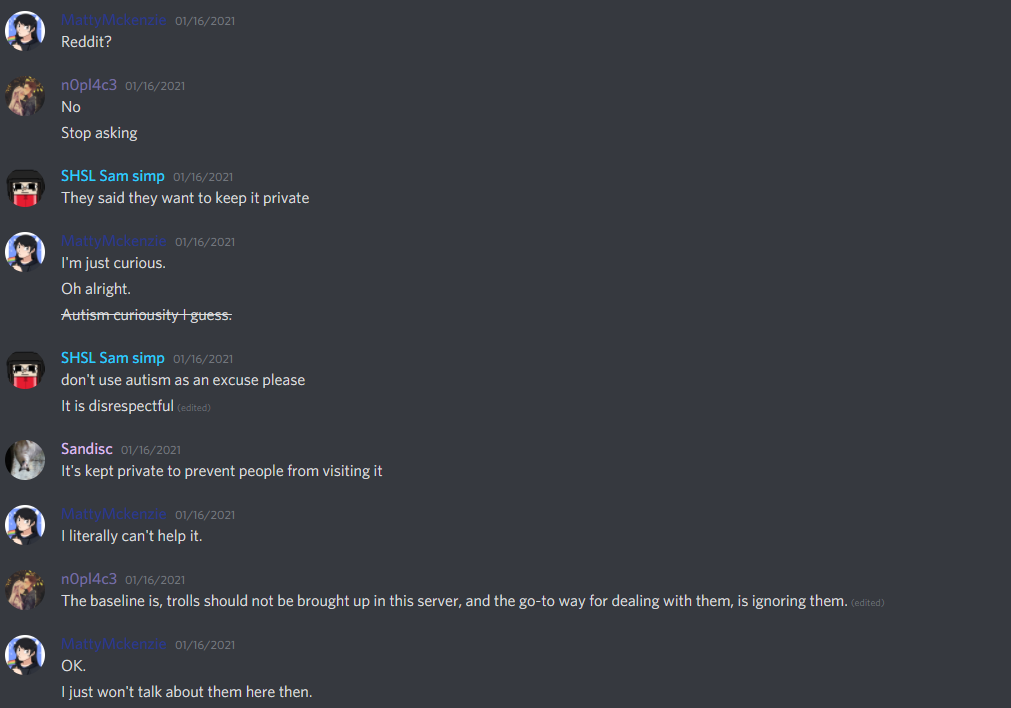Image resolution: width=1011 pixels, height=708 pixels.
Task: Click the "Stop asking" message
Action: tap(99, 133)
